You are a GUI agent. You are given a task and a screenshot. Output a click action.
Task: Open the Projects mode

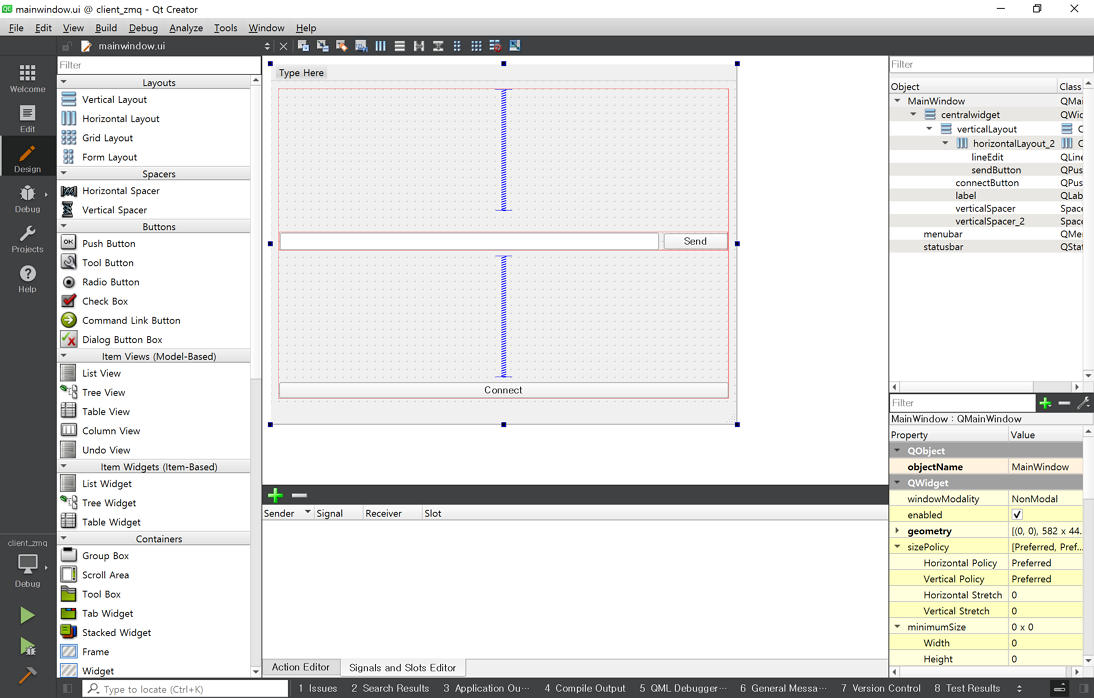(x=27, y=238)
